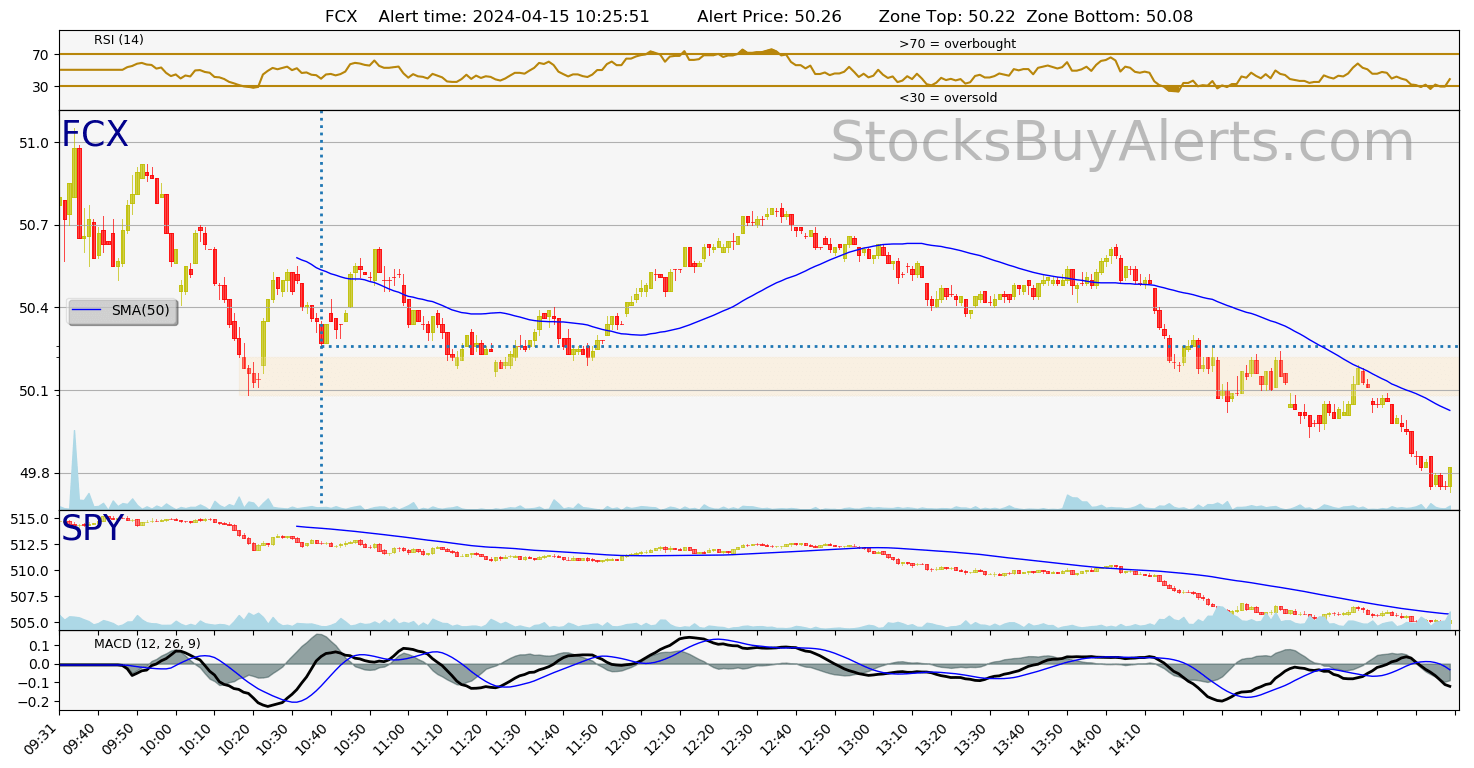The image size is (1474, 768).
Task: Click the 11:10 time axis label
Action: click(x=428, y=737)
